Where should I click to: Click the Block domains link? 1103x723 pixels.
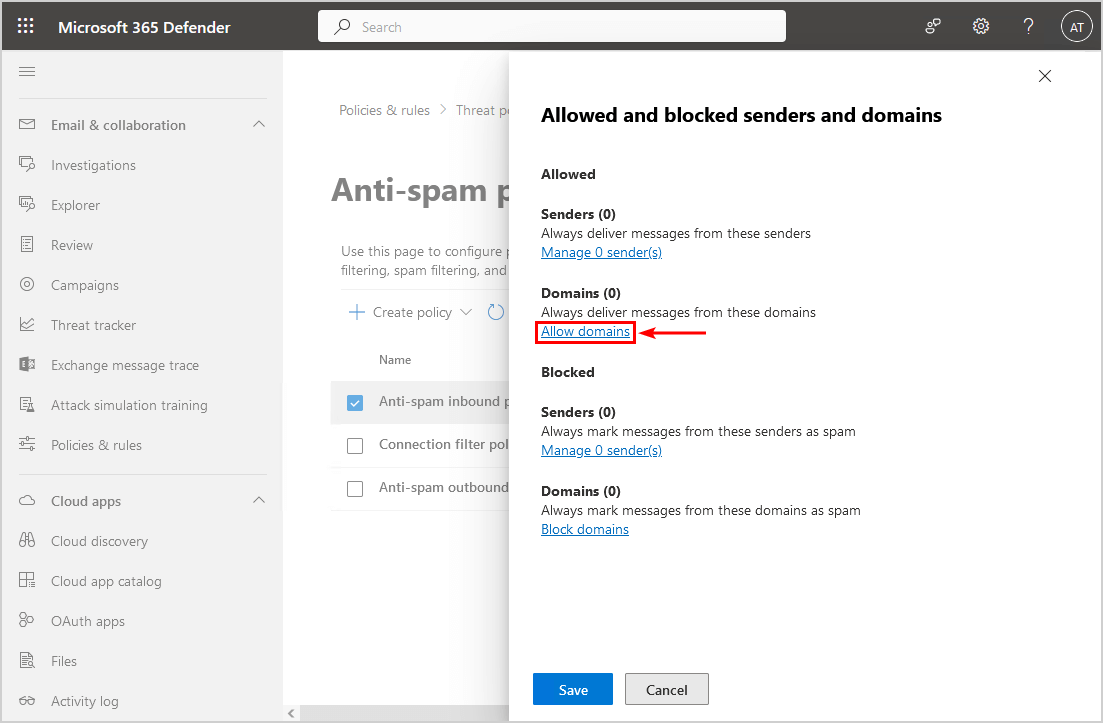coord(585,529)
